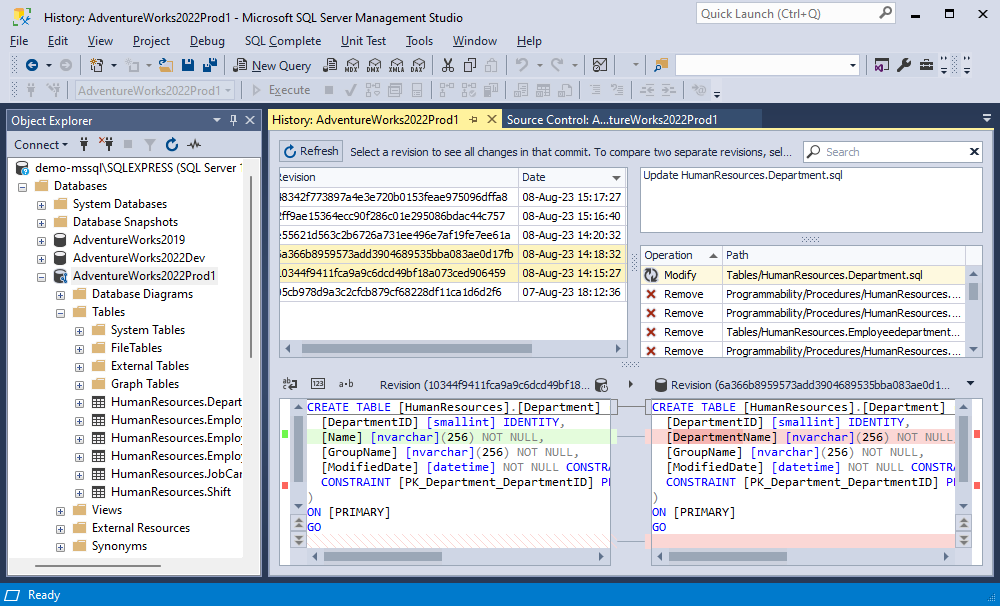The height and width of the screenshot is (608, 1000).
Task: Collapse the AdventureWorks2022Prod1 database node
Action: click(x=41, y=277)
